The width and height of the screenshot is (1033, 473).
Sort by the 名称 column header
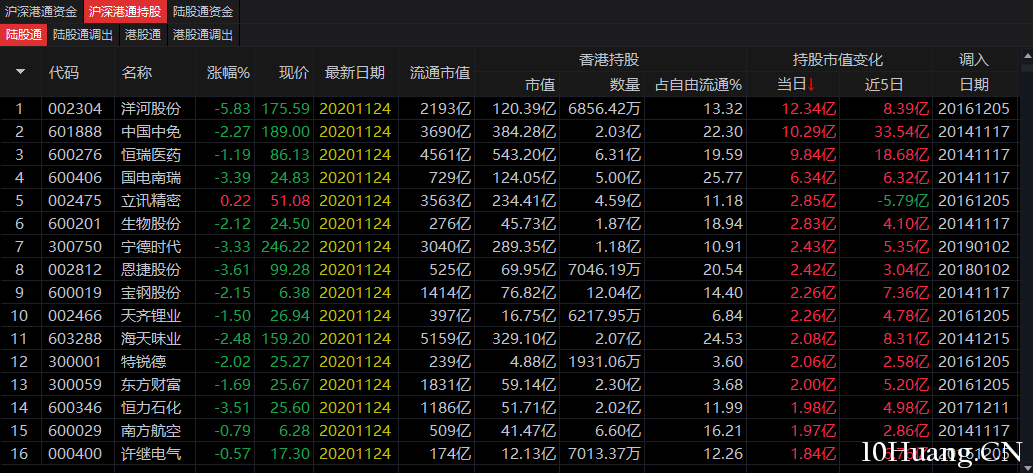(x=137, y=72)
